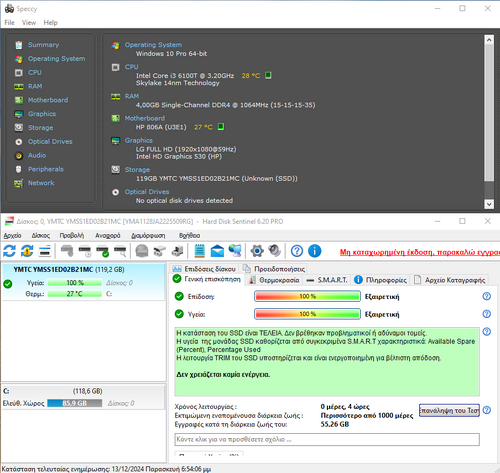
Task: Click the Speccy scrollbar down arrow
Action: click(x=489, y=204)
